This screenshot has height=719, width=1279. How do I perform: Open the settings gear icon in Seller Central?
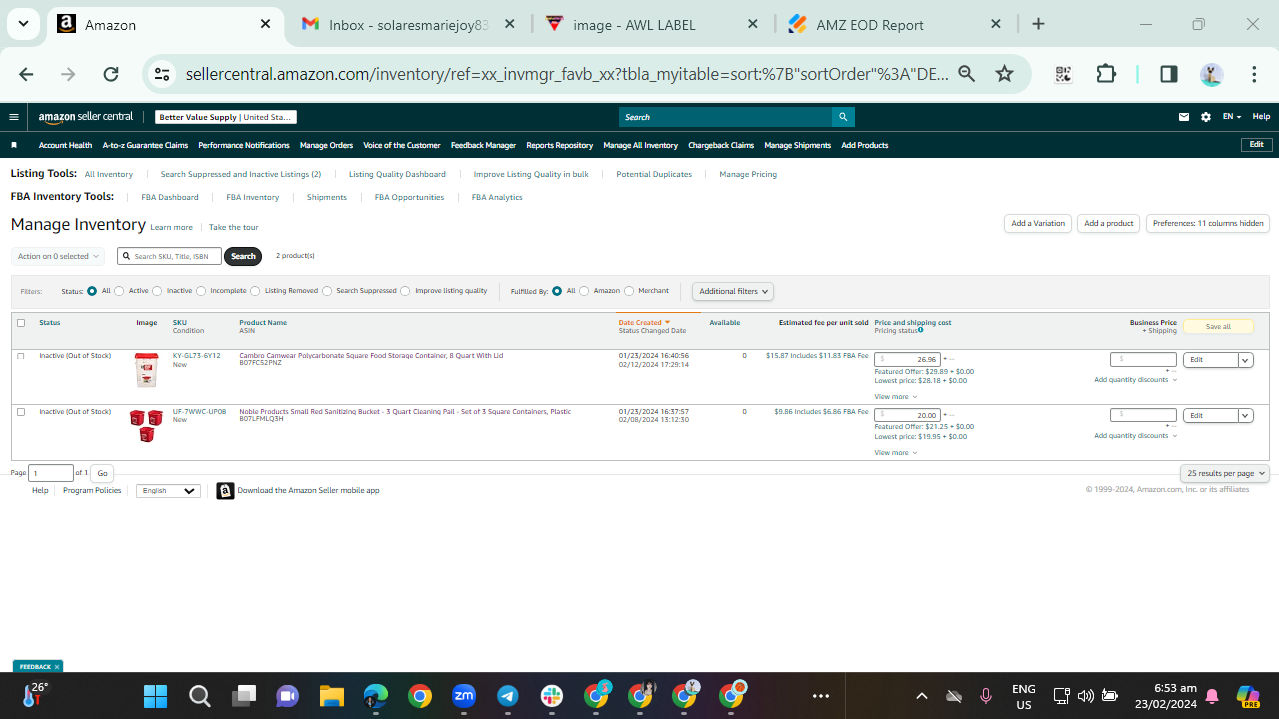1206,117
